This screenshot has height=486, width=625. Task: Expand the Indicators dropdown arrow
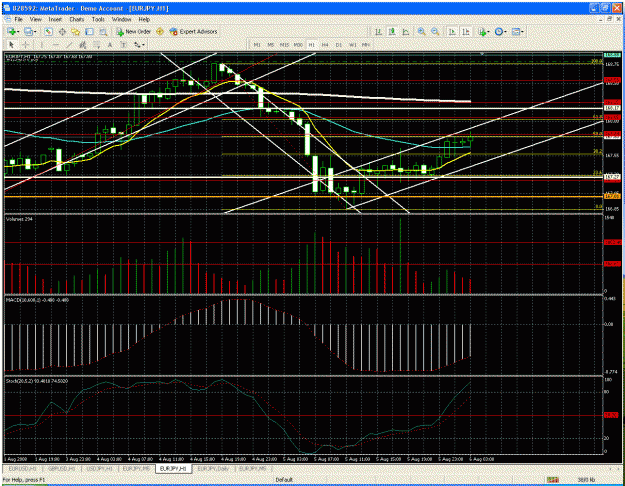point(488,31)
